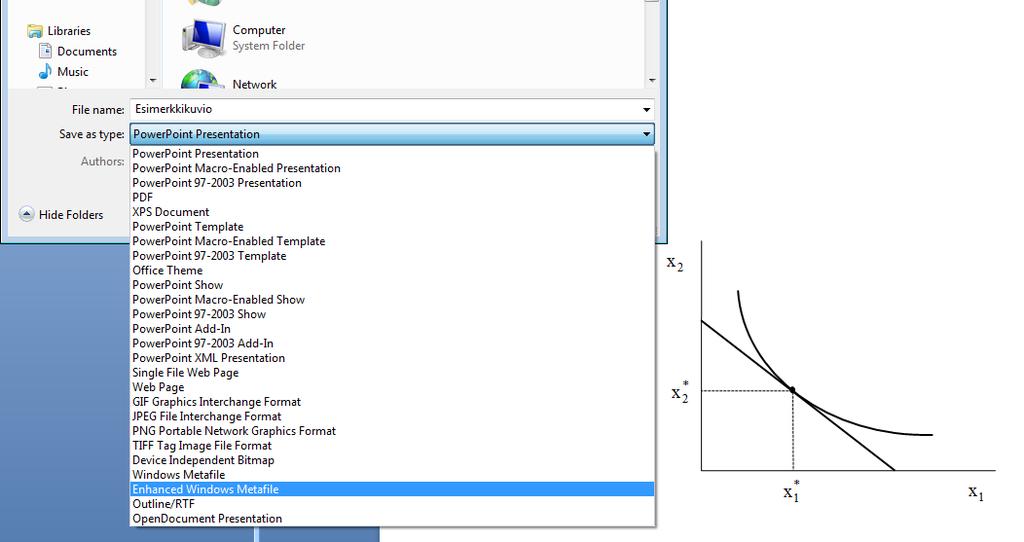This screenshot has width=1024, height=542.
Task: Expand the File name history dropdown
Action: pyautogui.click(x=646, y=110)
